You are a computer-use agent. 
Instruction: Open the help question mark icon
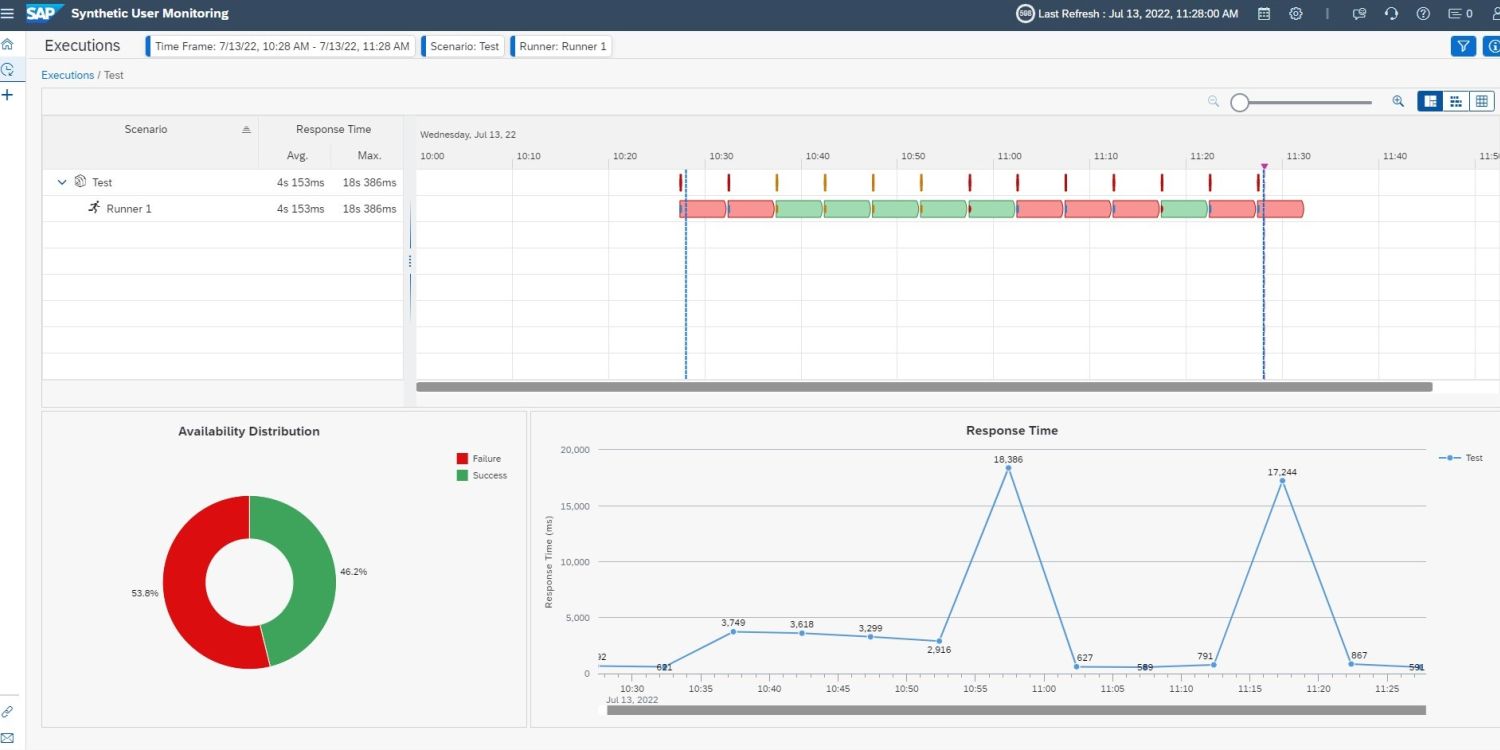tap(1422, 13)
